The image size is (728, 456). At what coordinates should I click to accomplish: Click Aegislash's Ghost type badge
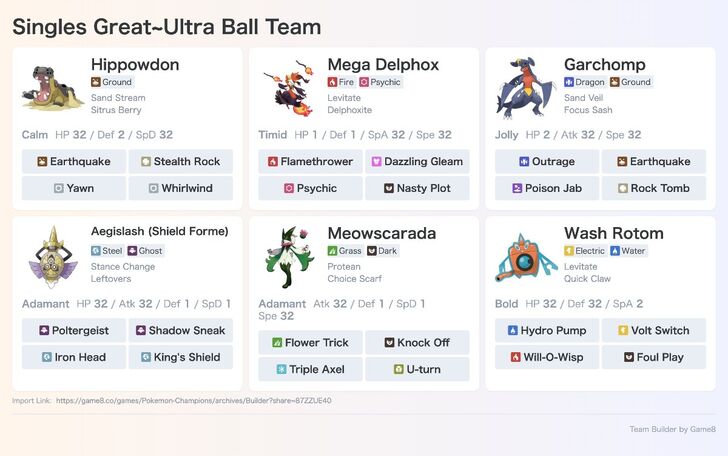tap(146, 251)
